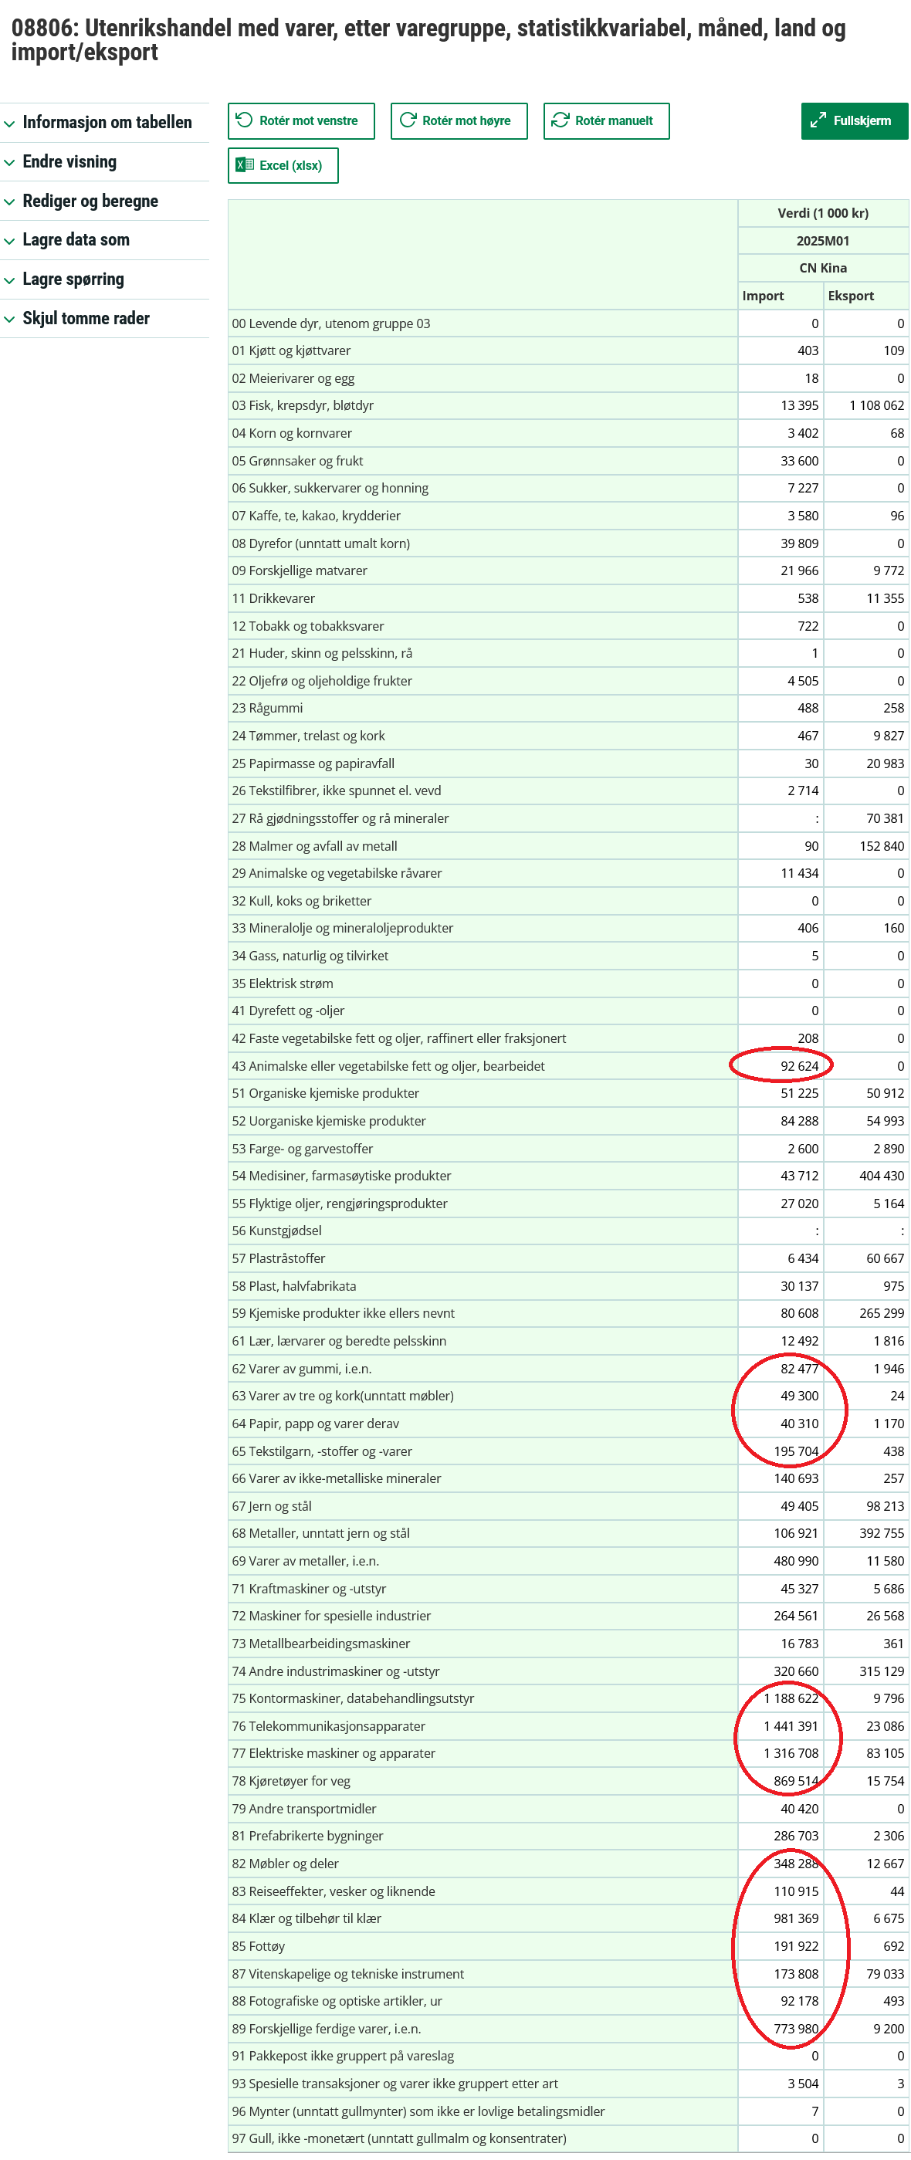Screen dimensions: 911x2160
Task: Select row 01 Kjøtt og kjøttvarer
Action: pos(483,351)
